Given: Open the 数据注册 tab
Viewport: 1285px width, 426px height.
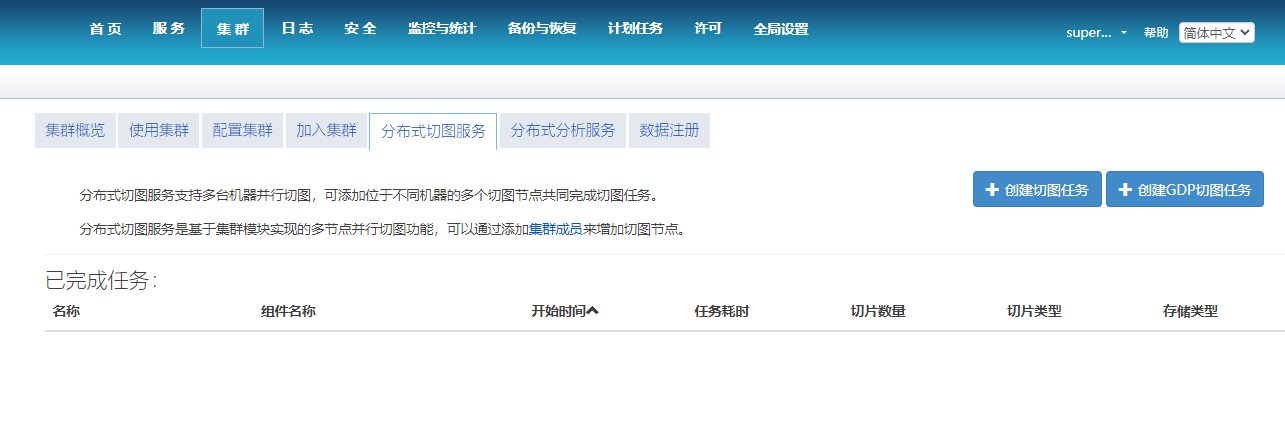Looking at the screenshot, I should tap(669, 131).
